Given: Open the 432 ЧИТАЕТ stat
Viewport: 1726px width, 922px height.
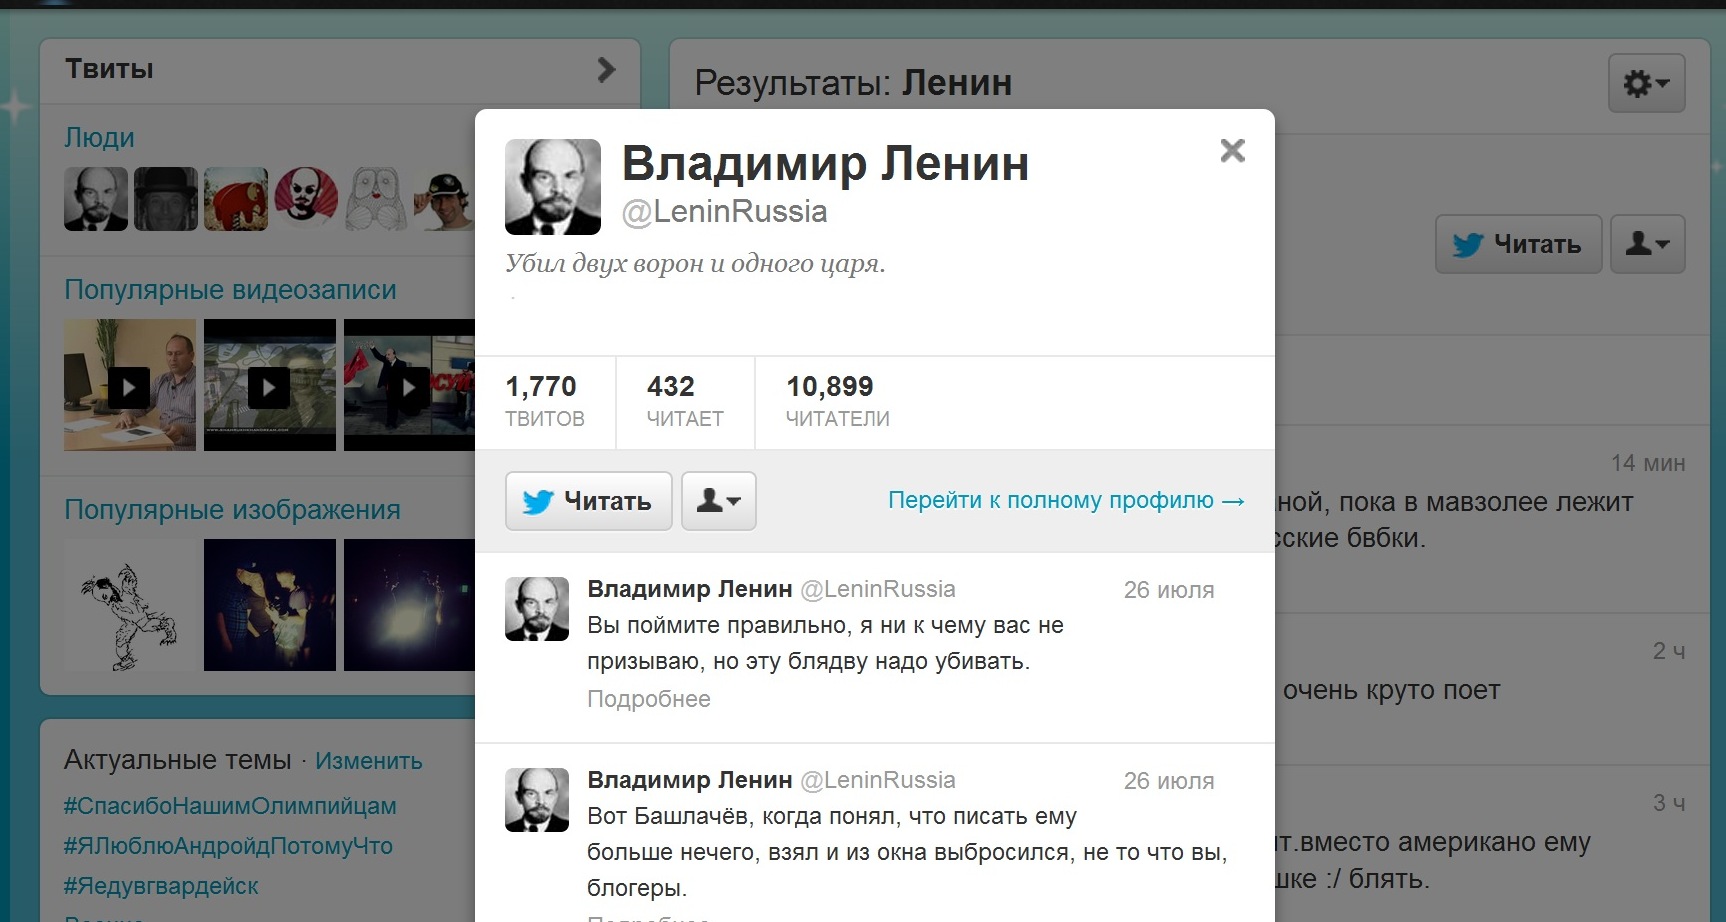Looking at the screenshot, I should [x=685, y=401].
